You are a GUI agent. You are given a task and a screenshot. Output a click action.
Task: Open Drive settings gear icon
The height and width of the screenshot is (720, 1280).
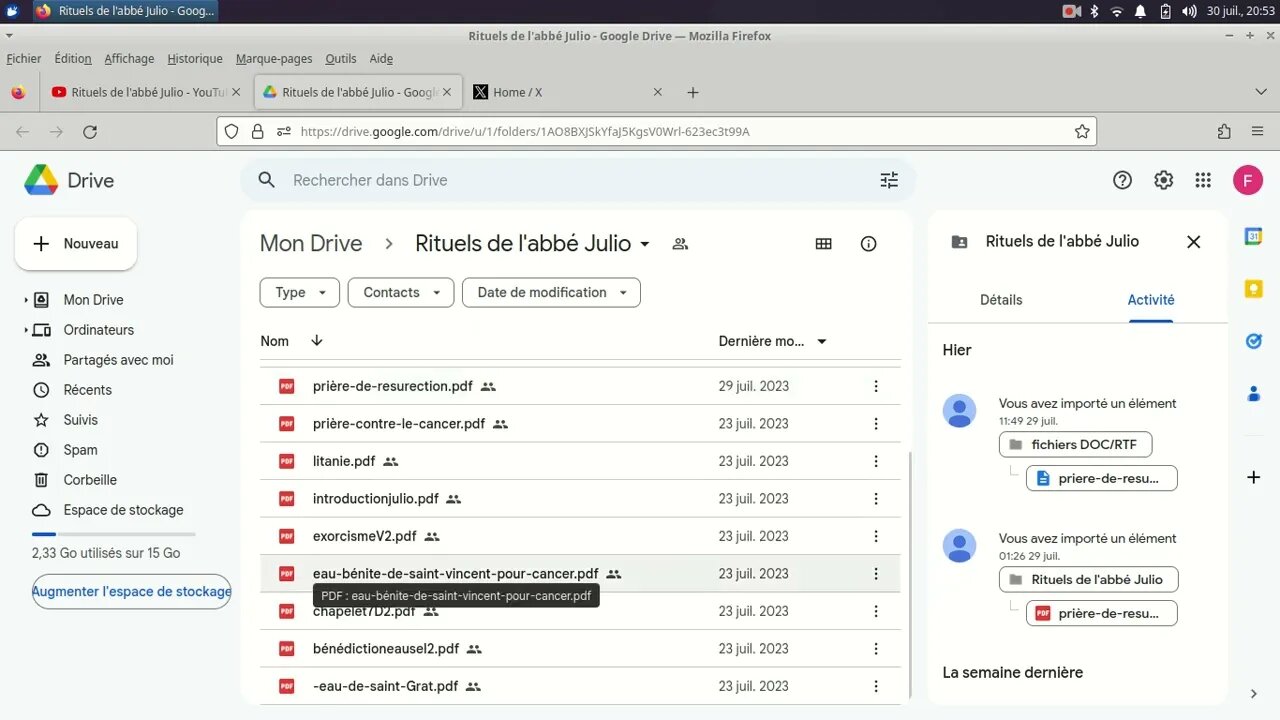[1163, 180]
